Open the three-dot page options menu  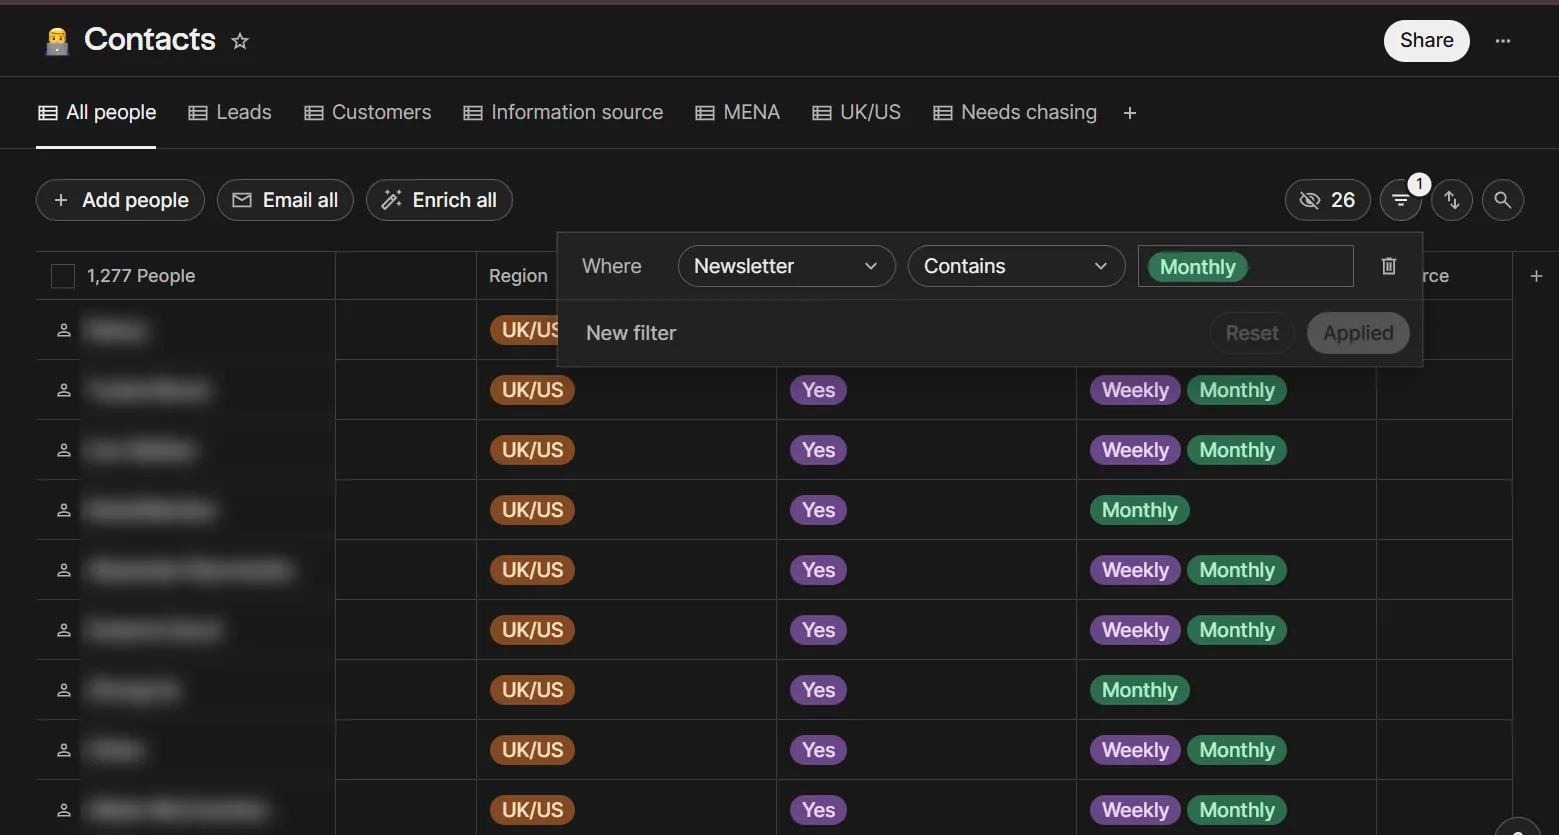click(1503, 41)
